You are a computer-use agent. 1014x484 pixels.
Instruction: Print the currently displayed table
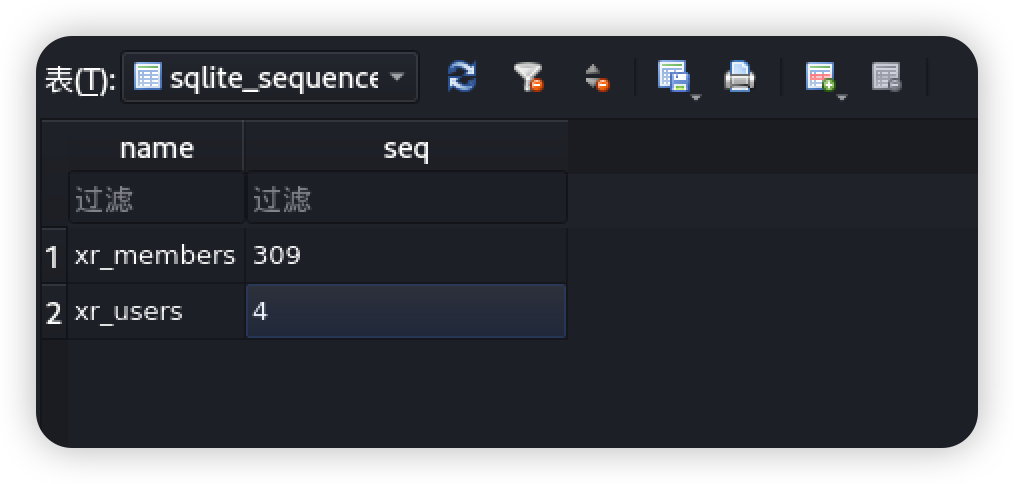click(739, 76)
